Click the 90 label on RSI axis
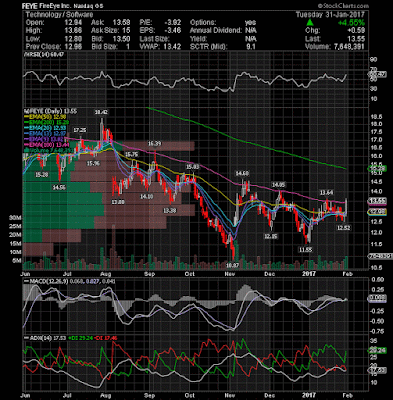The height and width of the screenshot is (400, 393). [374, 60]
